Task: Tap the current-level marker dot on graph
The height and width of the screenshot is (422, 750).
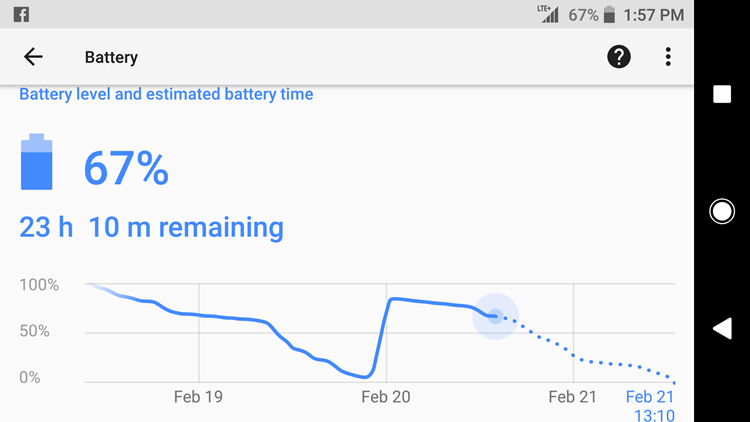Action: click(x=496, y=316)
